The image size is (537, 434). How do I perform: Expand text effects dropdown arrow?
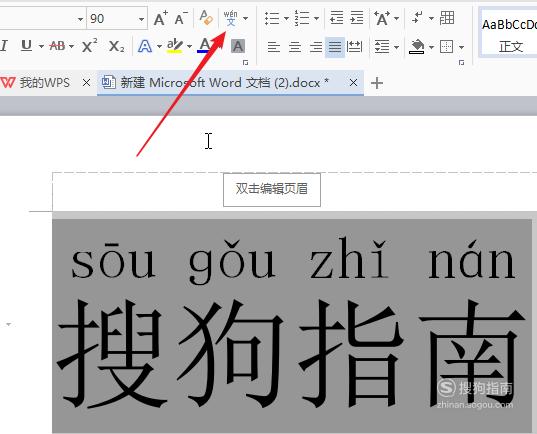[159, 46]
